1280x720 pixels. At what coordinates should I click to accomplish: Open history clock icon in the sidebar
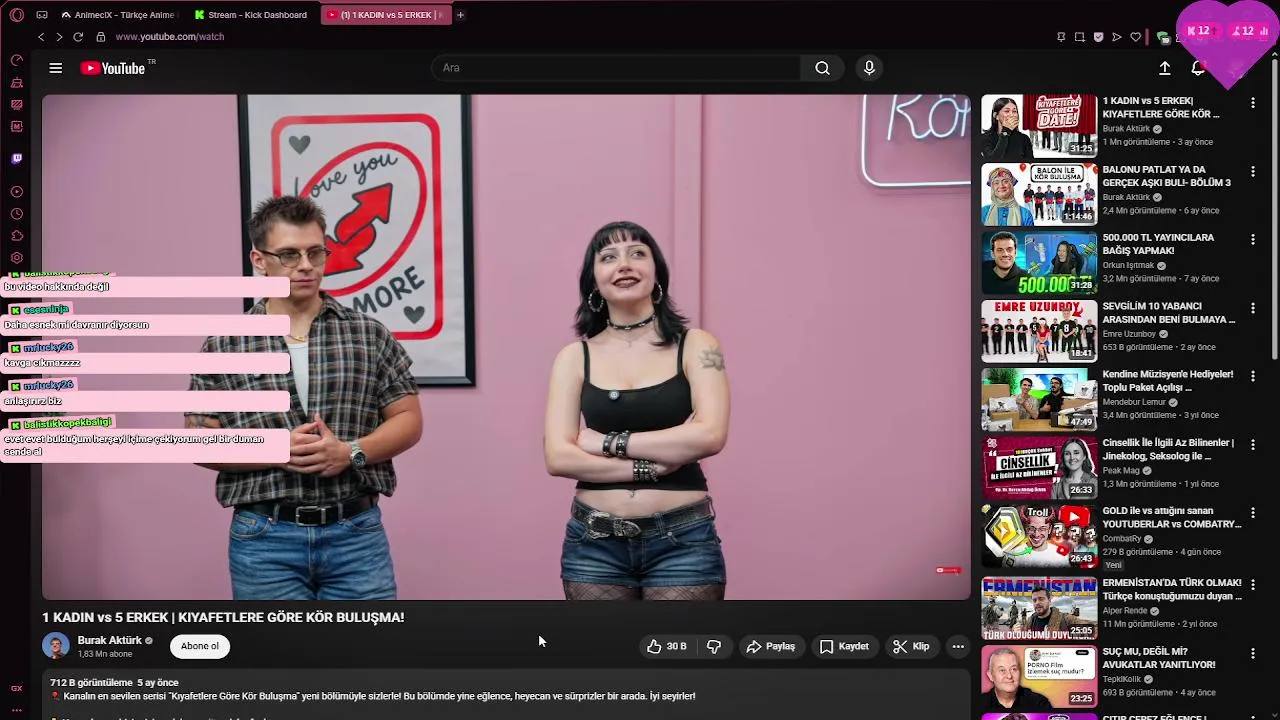16,214
